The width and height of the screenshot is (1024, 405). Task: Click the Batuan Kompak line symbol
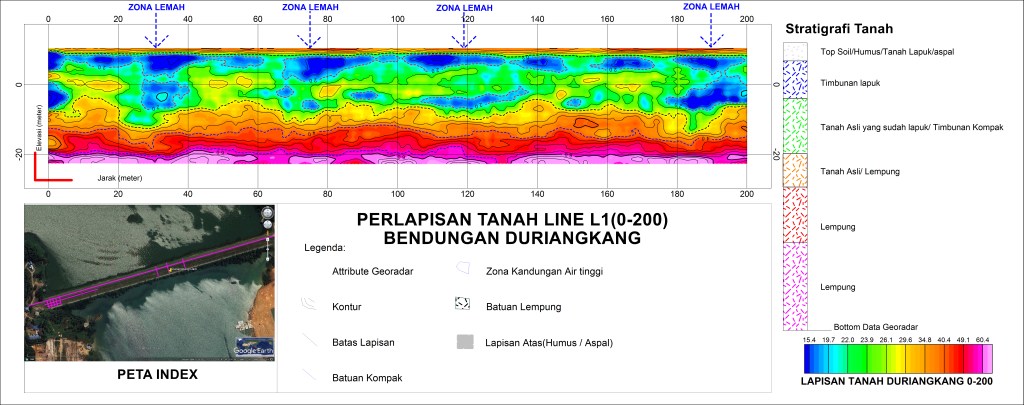pyautogui.click(x=309, y=374)
